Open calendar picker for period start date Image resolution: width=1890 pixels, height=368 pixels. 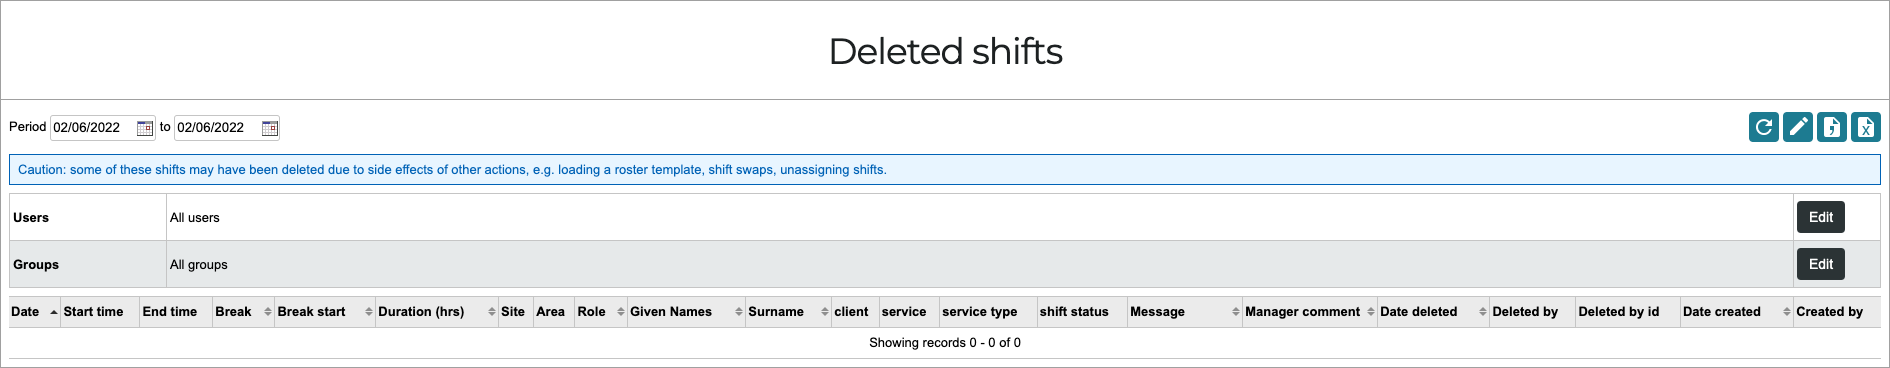click(144, 128)
